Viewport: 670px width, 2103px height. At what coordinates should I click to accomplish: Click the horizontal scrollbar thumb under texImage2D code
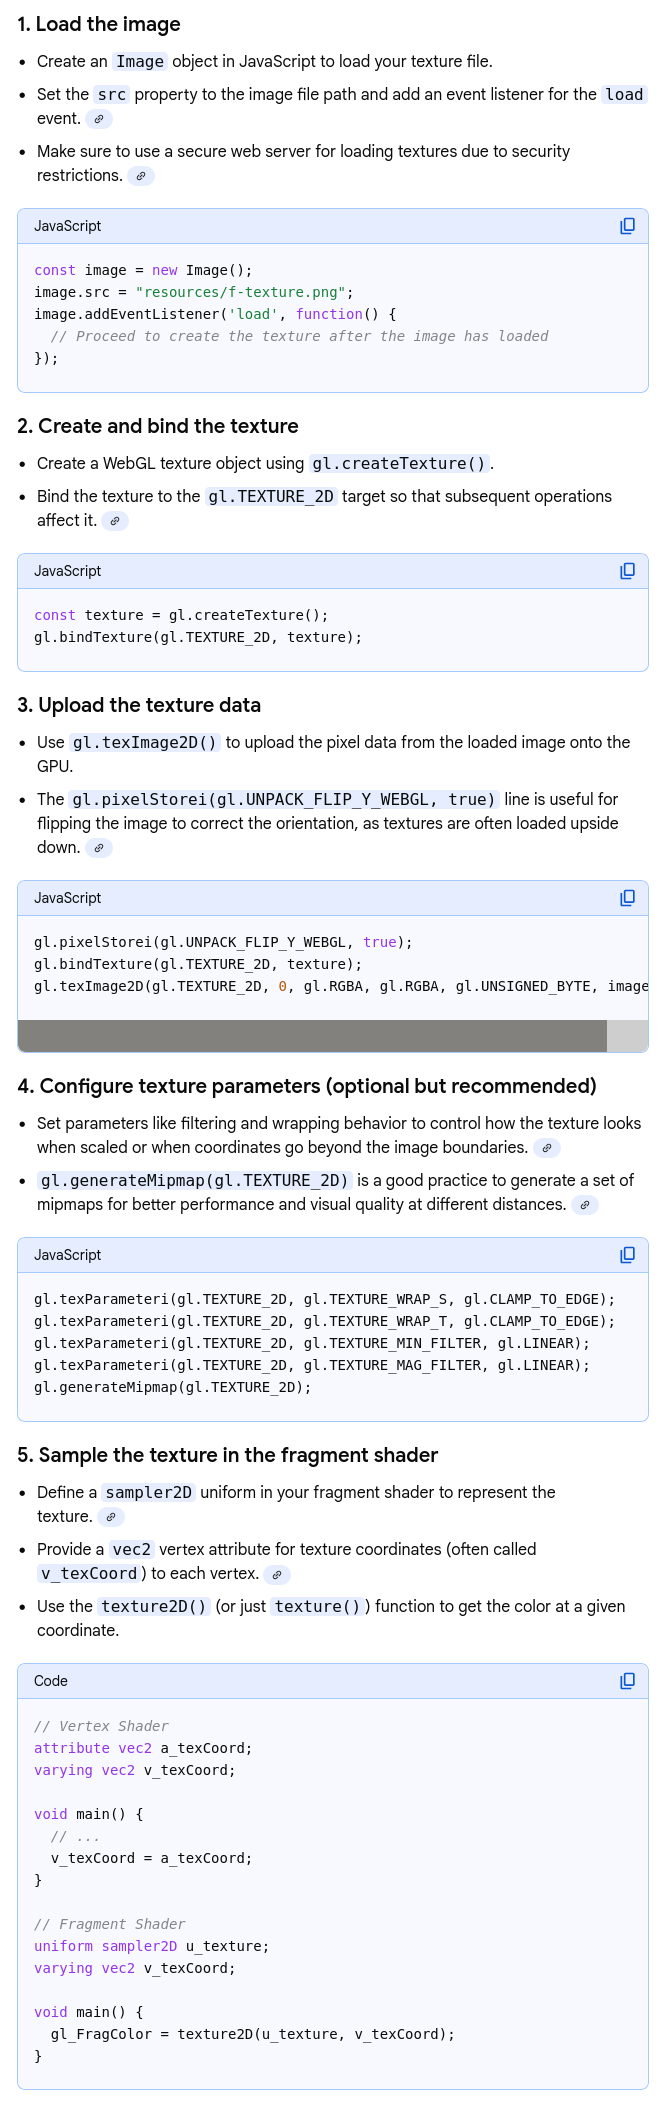[312, 1036]
